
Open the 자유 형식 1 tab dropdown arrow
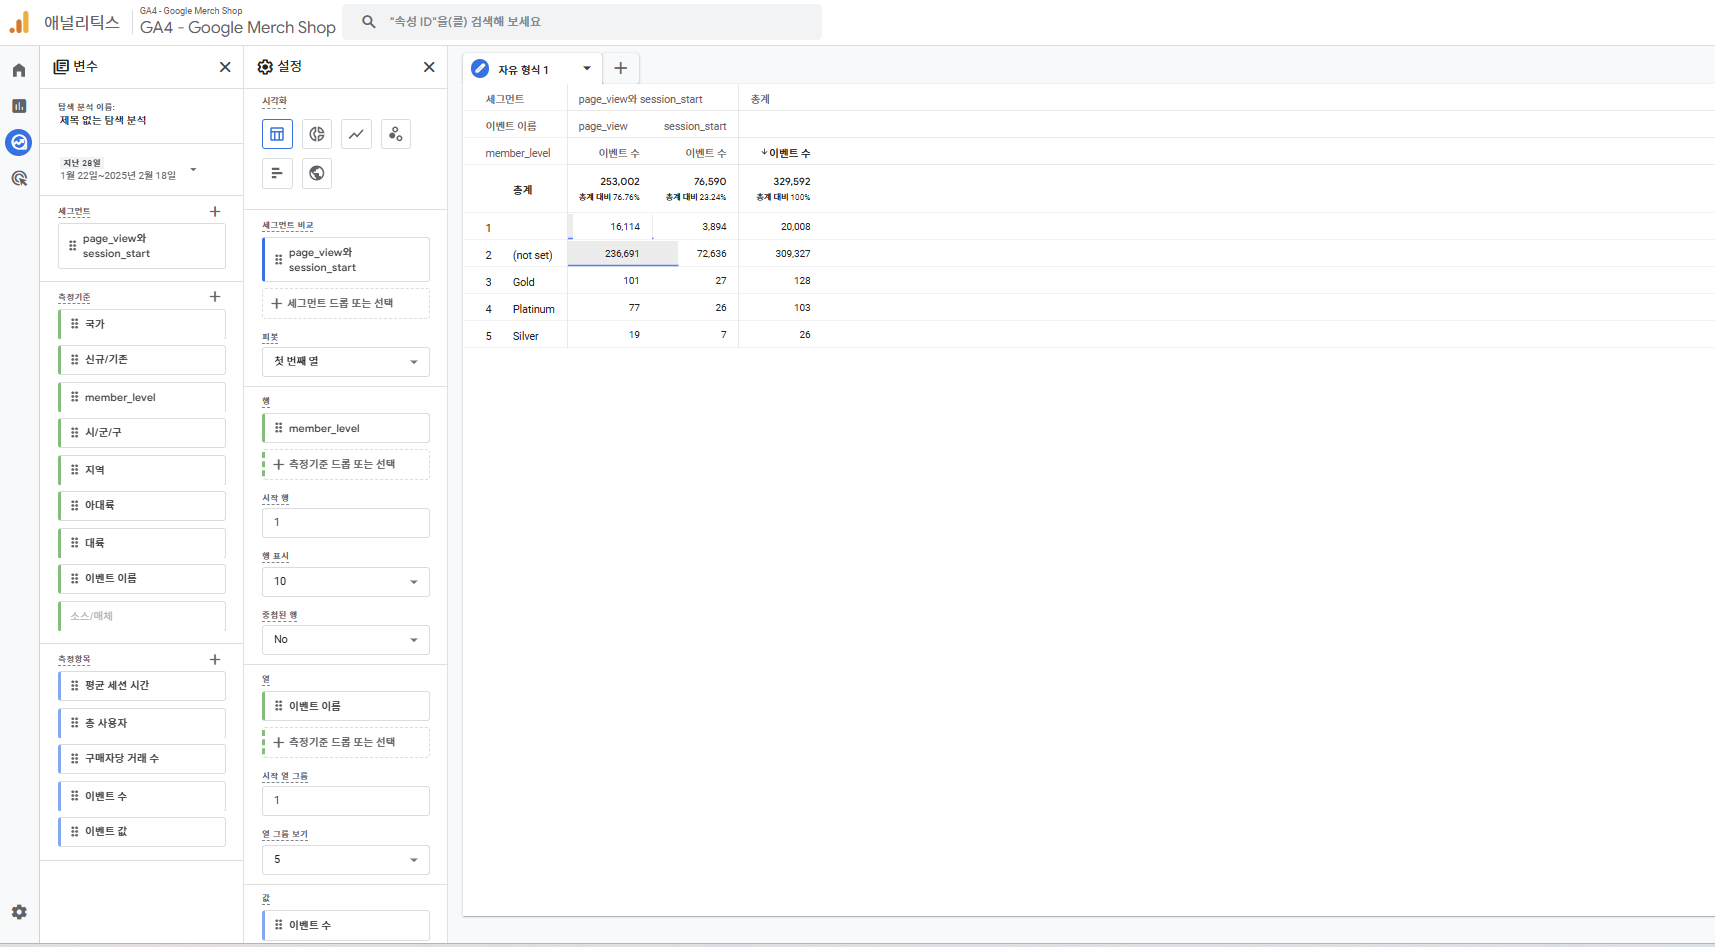tap(587, 69)
